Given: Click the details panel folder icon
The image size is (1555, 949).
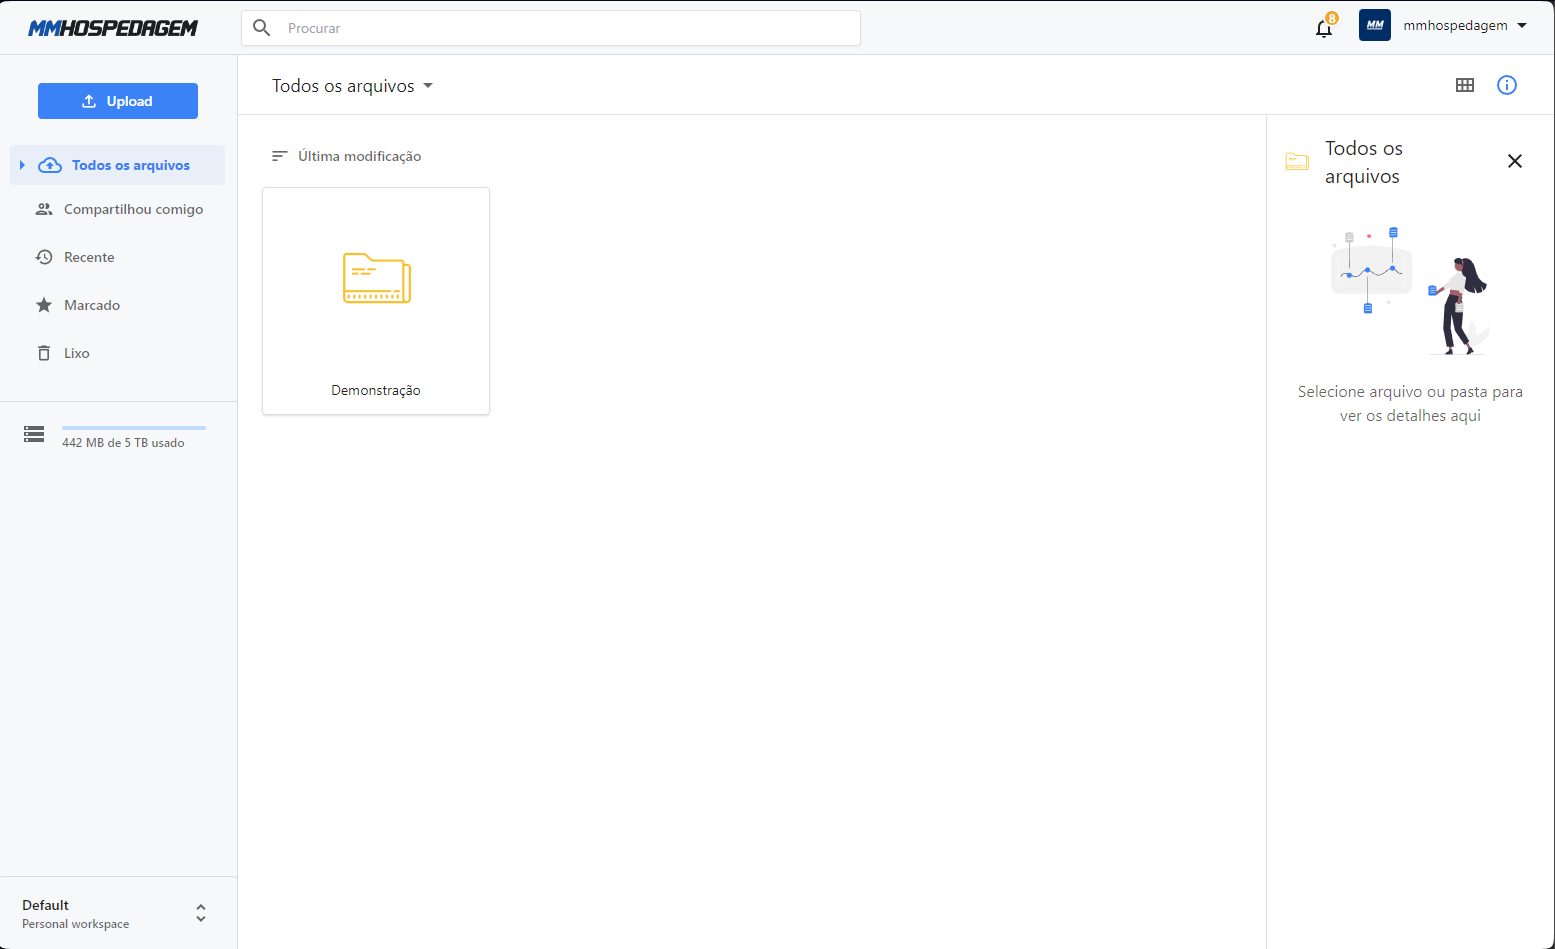Looking at the screenshot, I should (1297, 161).
